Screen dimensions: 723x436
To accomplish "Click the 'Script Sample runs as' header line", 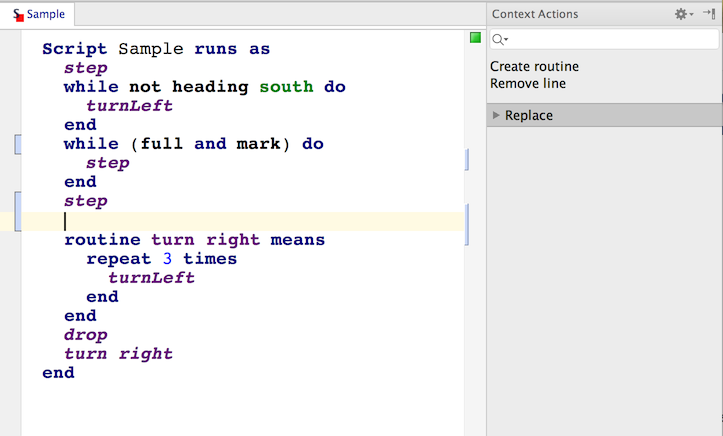I will 156,49.
